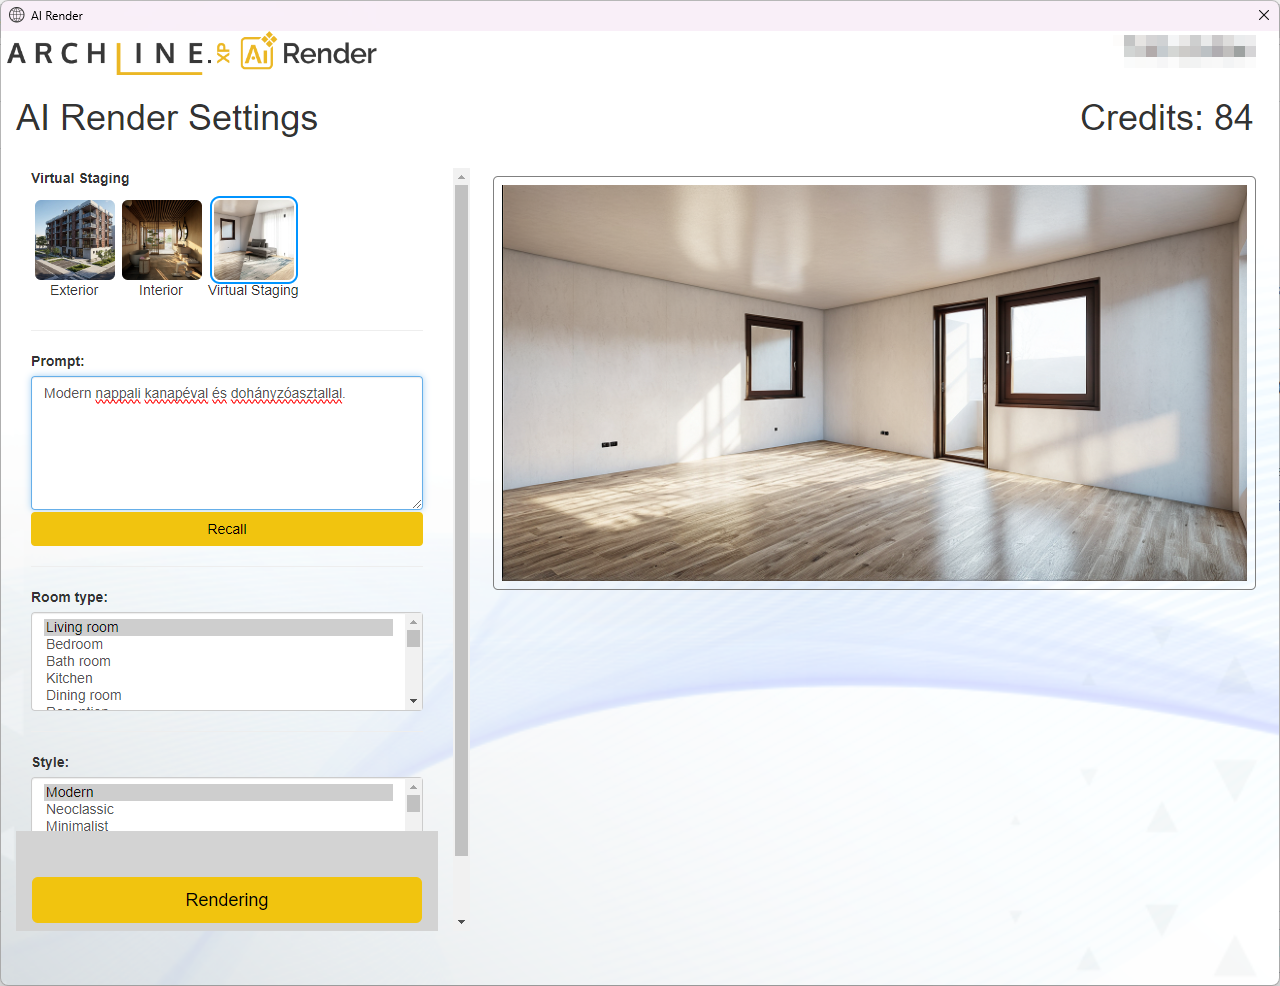Image resolution: width=1280 pixels, height=986 pixels.
Task: Select the Exterior render mode thumbnail
Action: point(75,240)
